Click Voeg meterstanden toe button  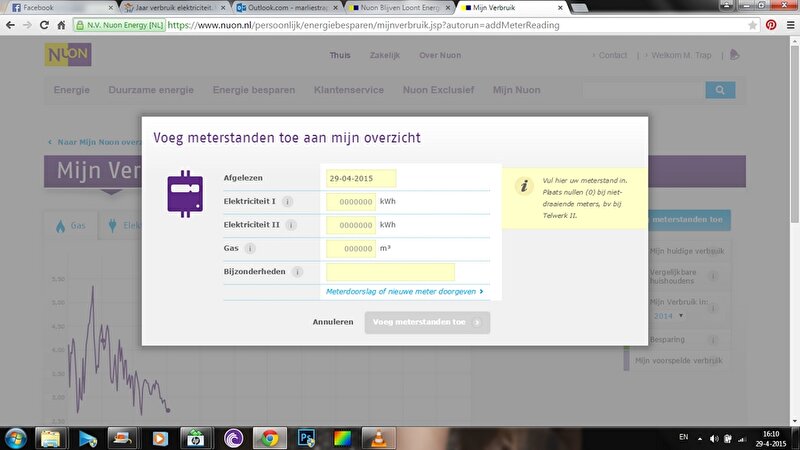pos(427,322)
